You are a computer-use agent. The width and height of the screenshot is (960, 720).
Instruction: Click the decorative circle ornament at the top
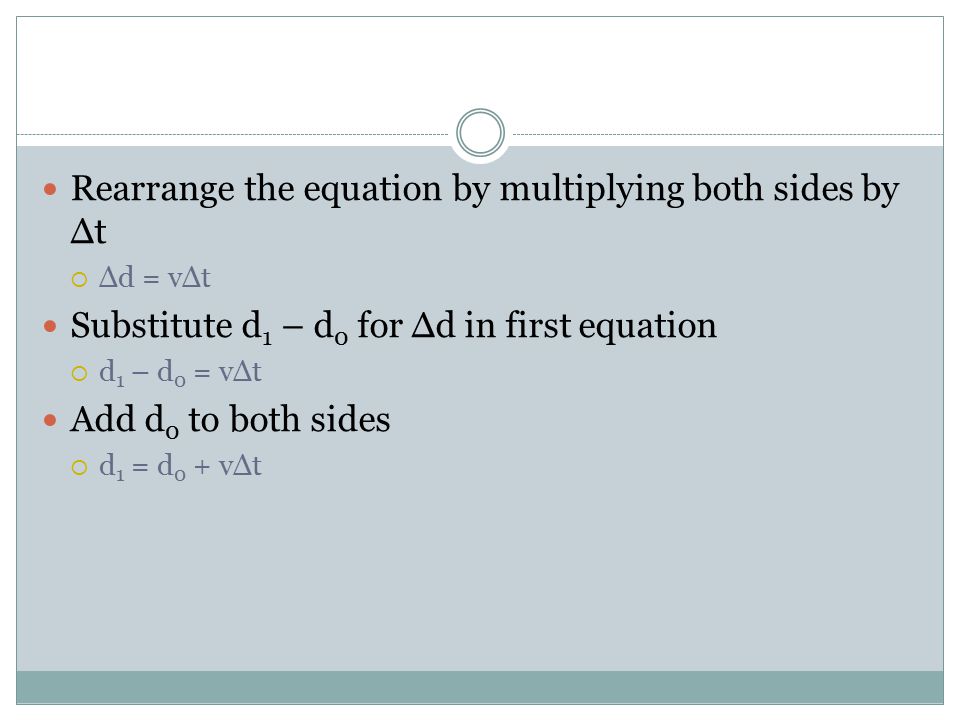(x=480, y=132)
